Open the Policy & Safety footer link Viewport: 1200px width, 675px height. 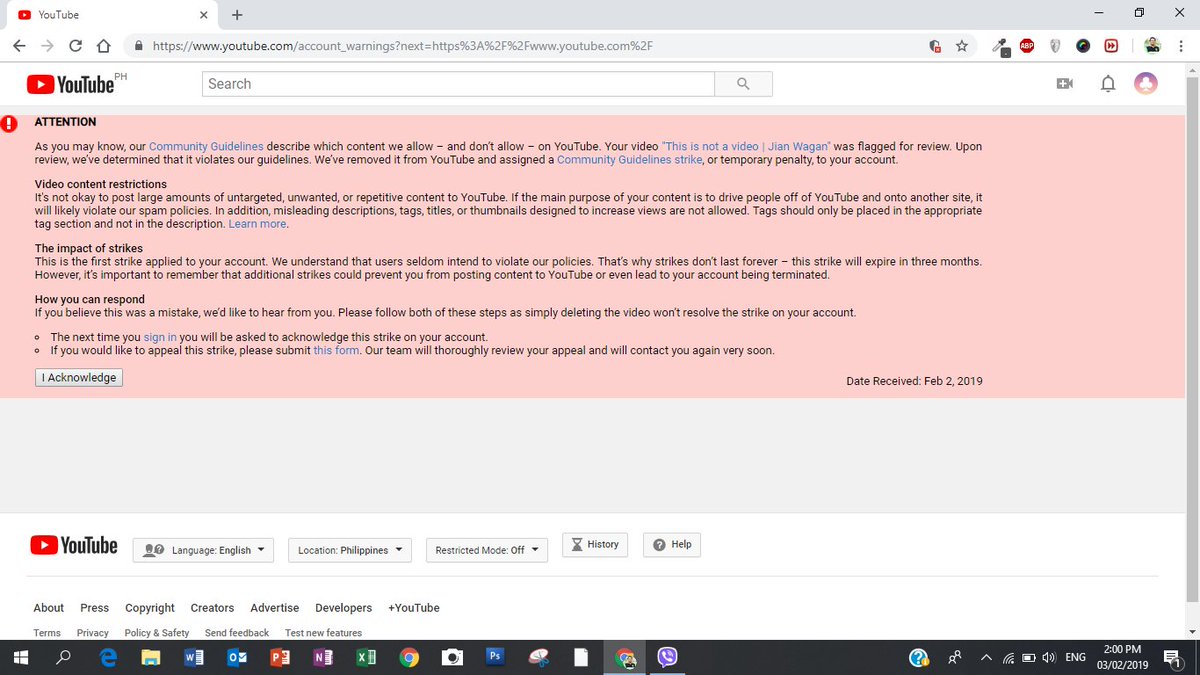coord(157,633)
